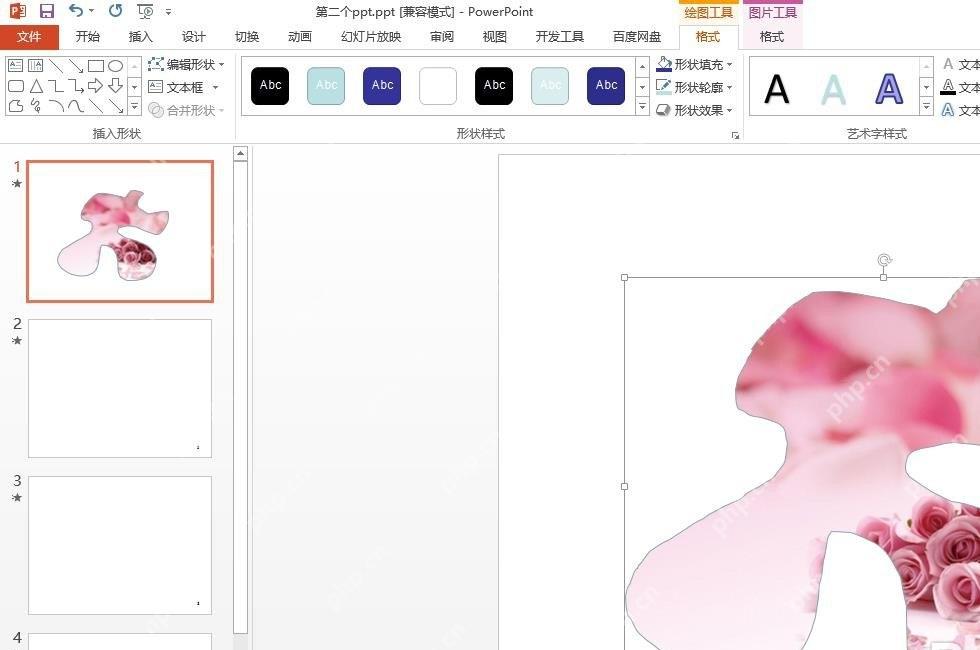
Task: Apply the black A WordArt style
Action: pyautogui.click(x=777, y=89)
